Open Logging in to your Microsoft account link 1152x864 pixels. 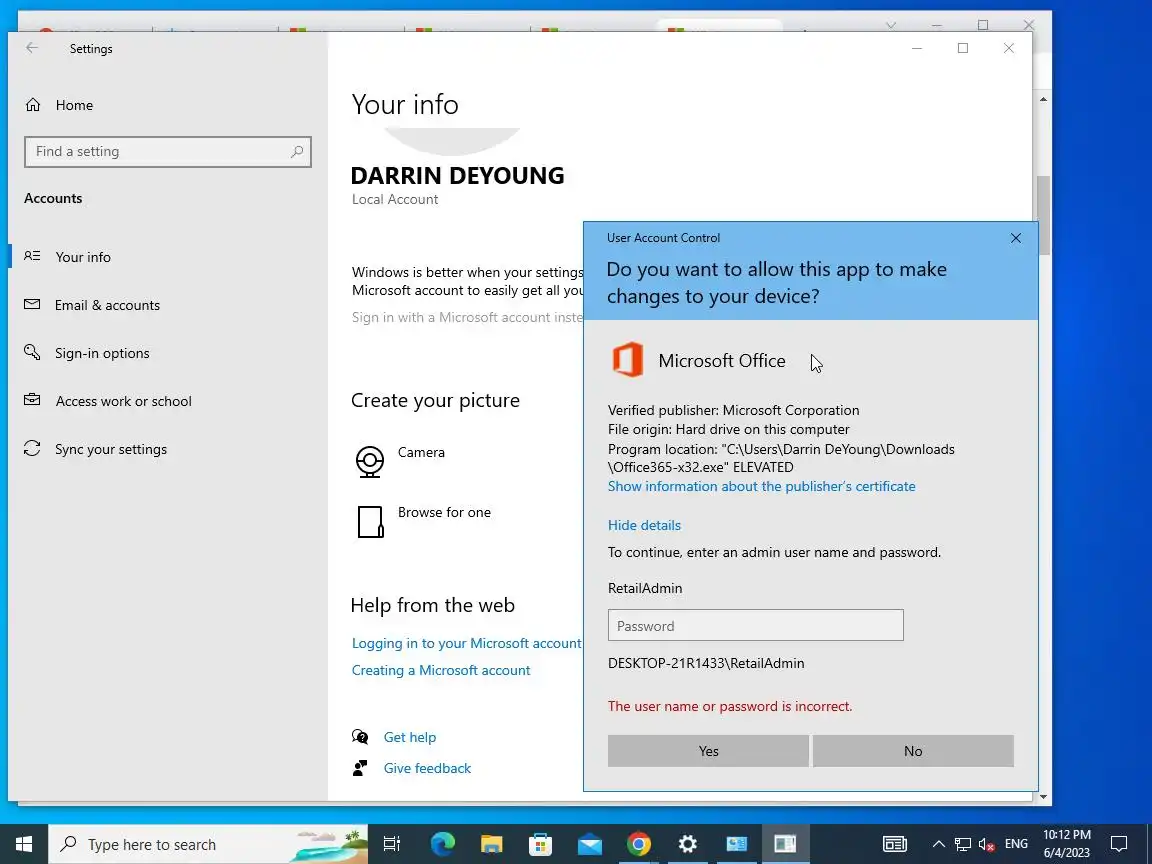[x=467, y=643]
